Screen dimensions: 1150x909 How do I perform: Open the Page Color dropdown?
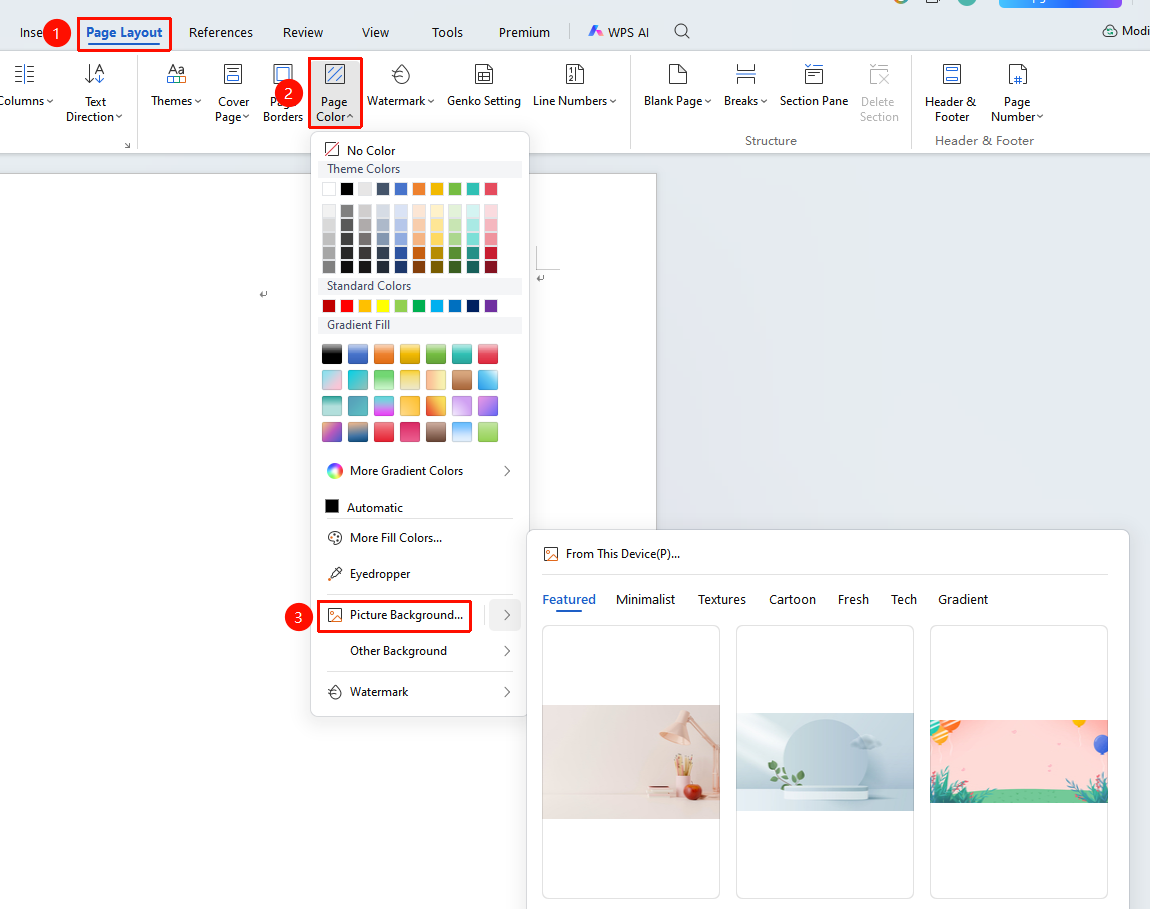pyautogui.click(x=334, y=93)
